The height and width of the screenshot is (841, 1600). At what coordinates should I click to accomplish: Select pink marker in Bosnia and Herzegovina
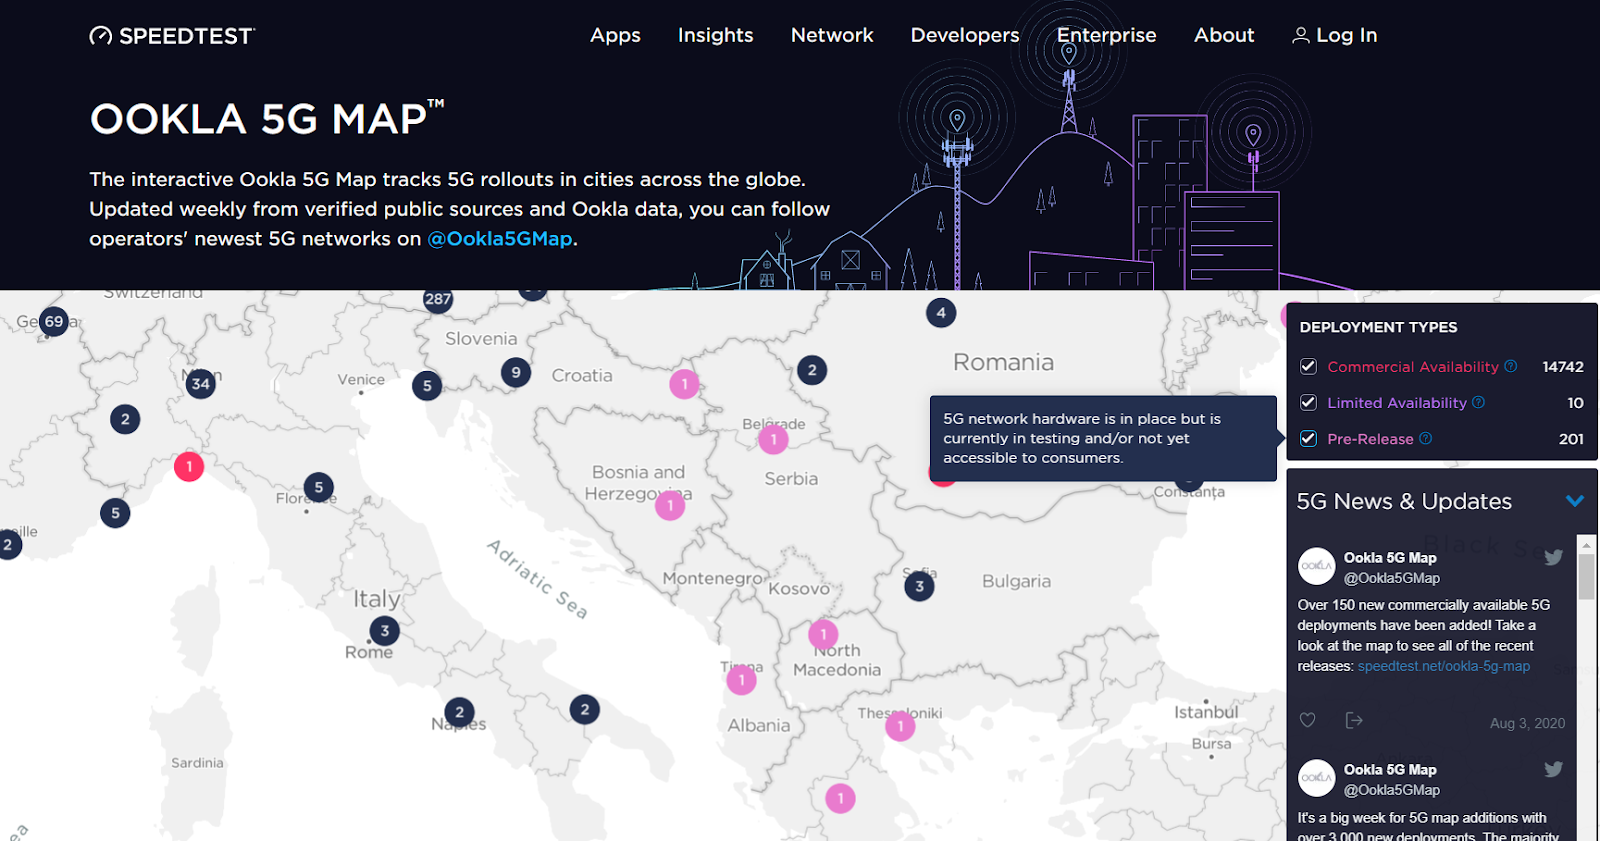click(670, 506)
